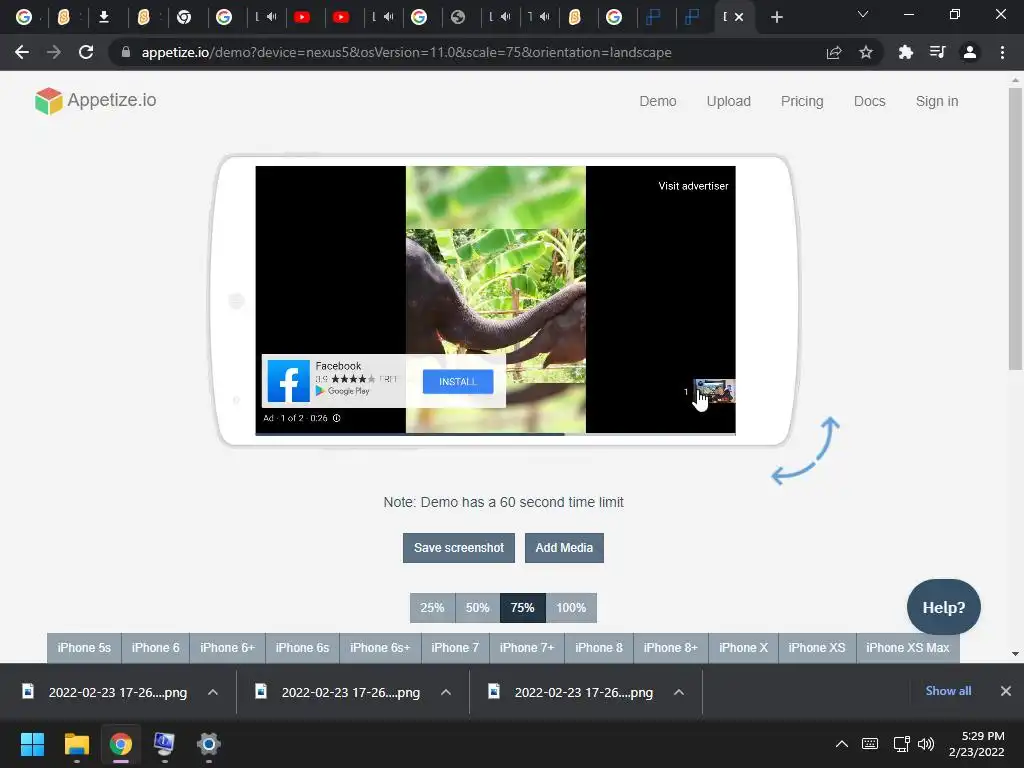Click Save screenshot button
The image size is (1024, 768).
(x=458, y=548)
